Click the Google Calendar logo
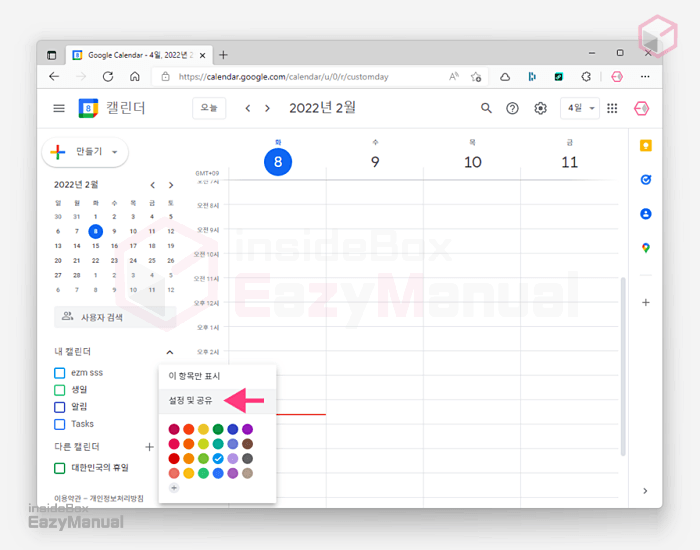 [x=88, y=108]
